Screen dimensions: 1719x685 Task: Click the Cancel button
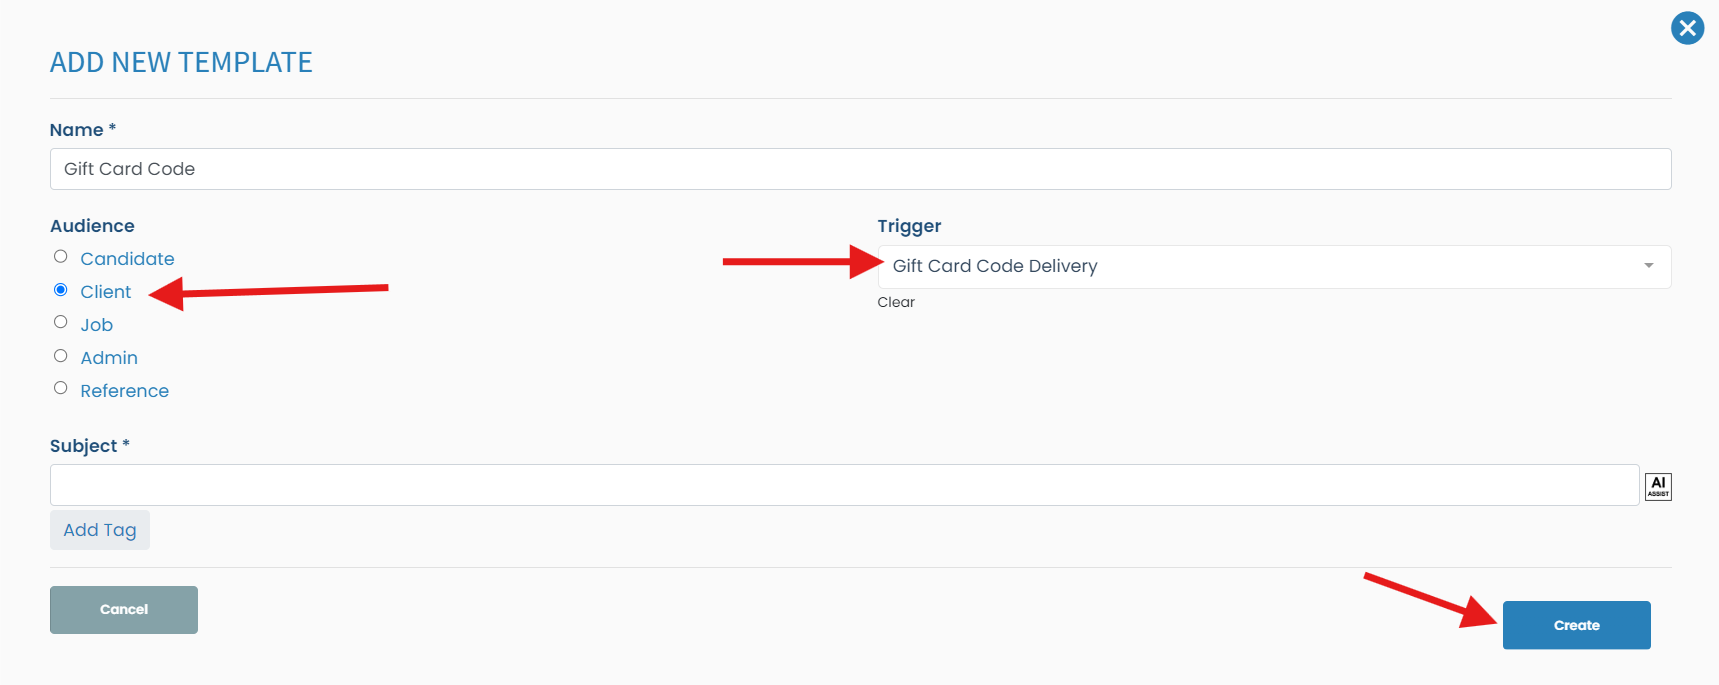[124, 610]
